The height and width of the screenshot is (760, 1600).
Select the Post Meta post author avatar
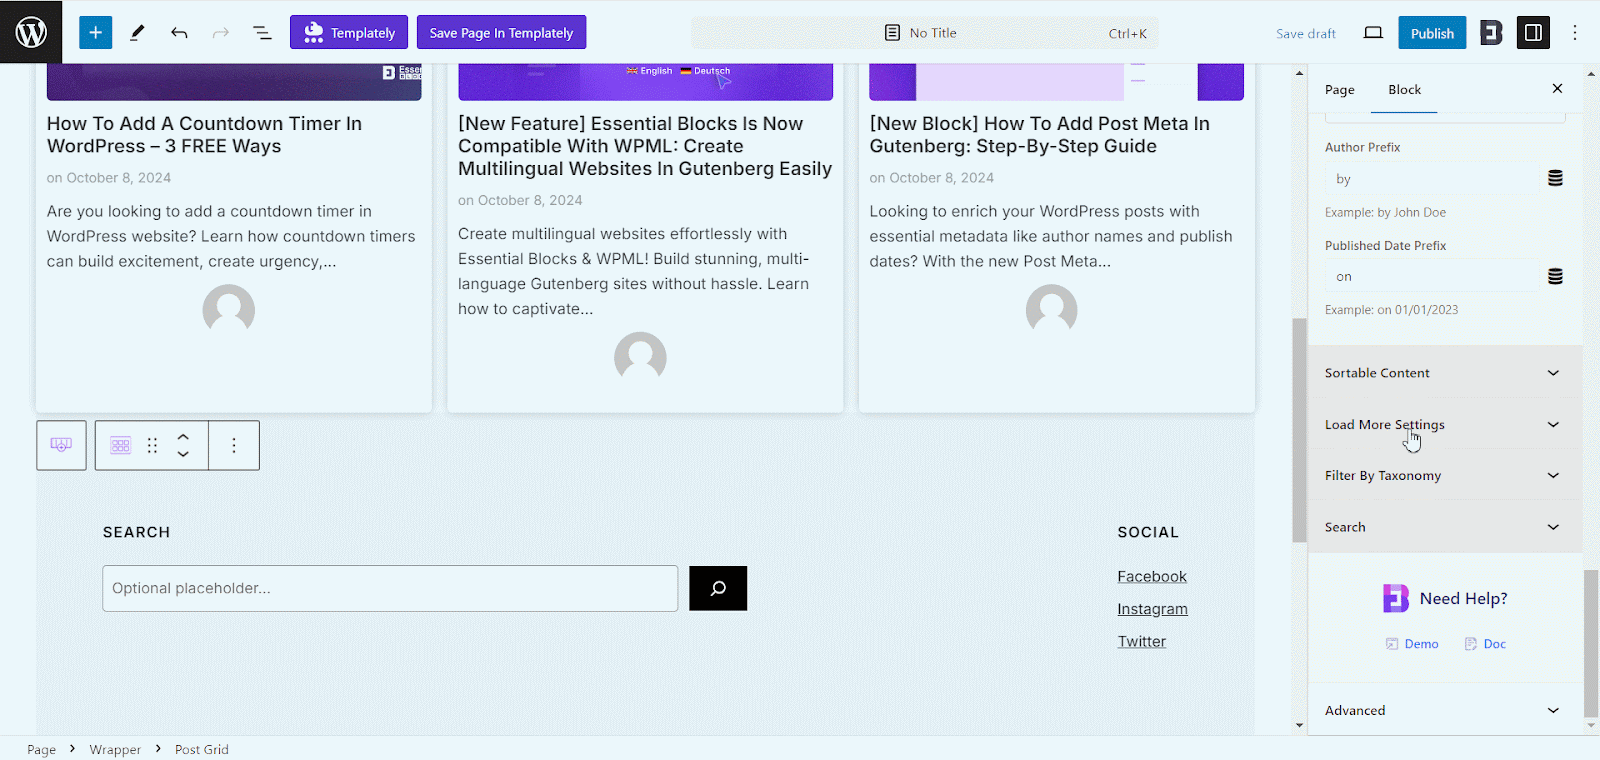click(1052, 310)
